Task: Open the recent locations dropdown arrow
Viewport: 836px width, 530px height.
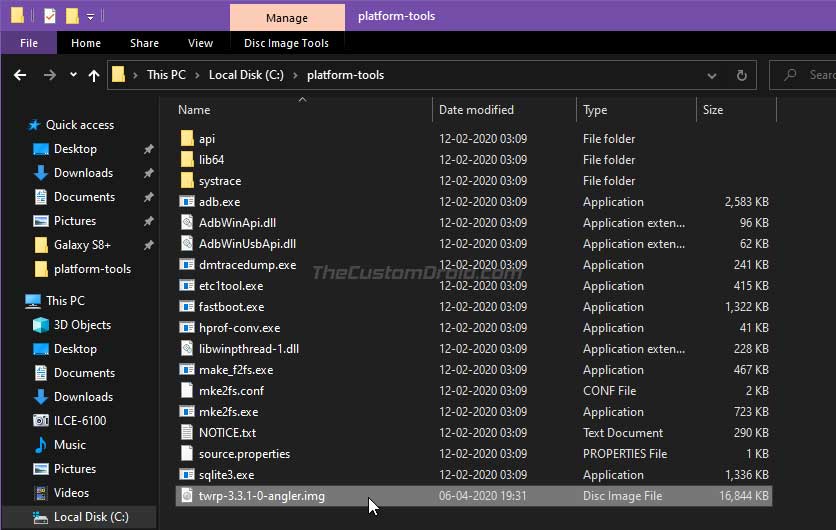Action: (73, 75)
